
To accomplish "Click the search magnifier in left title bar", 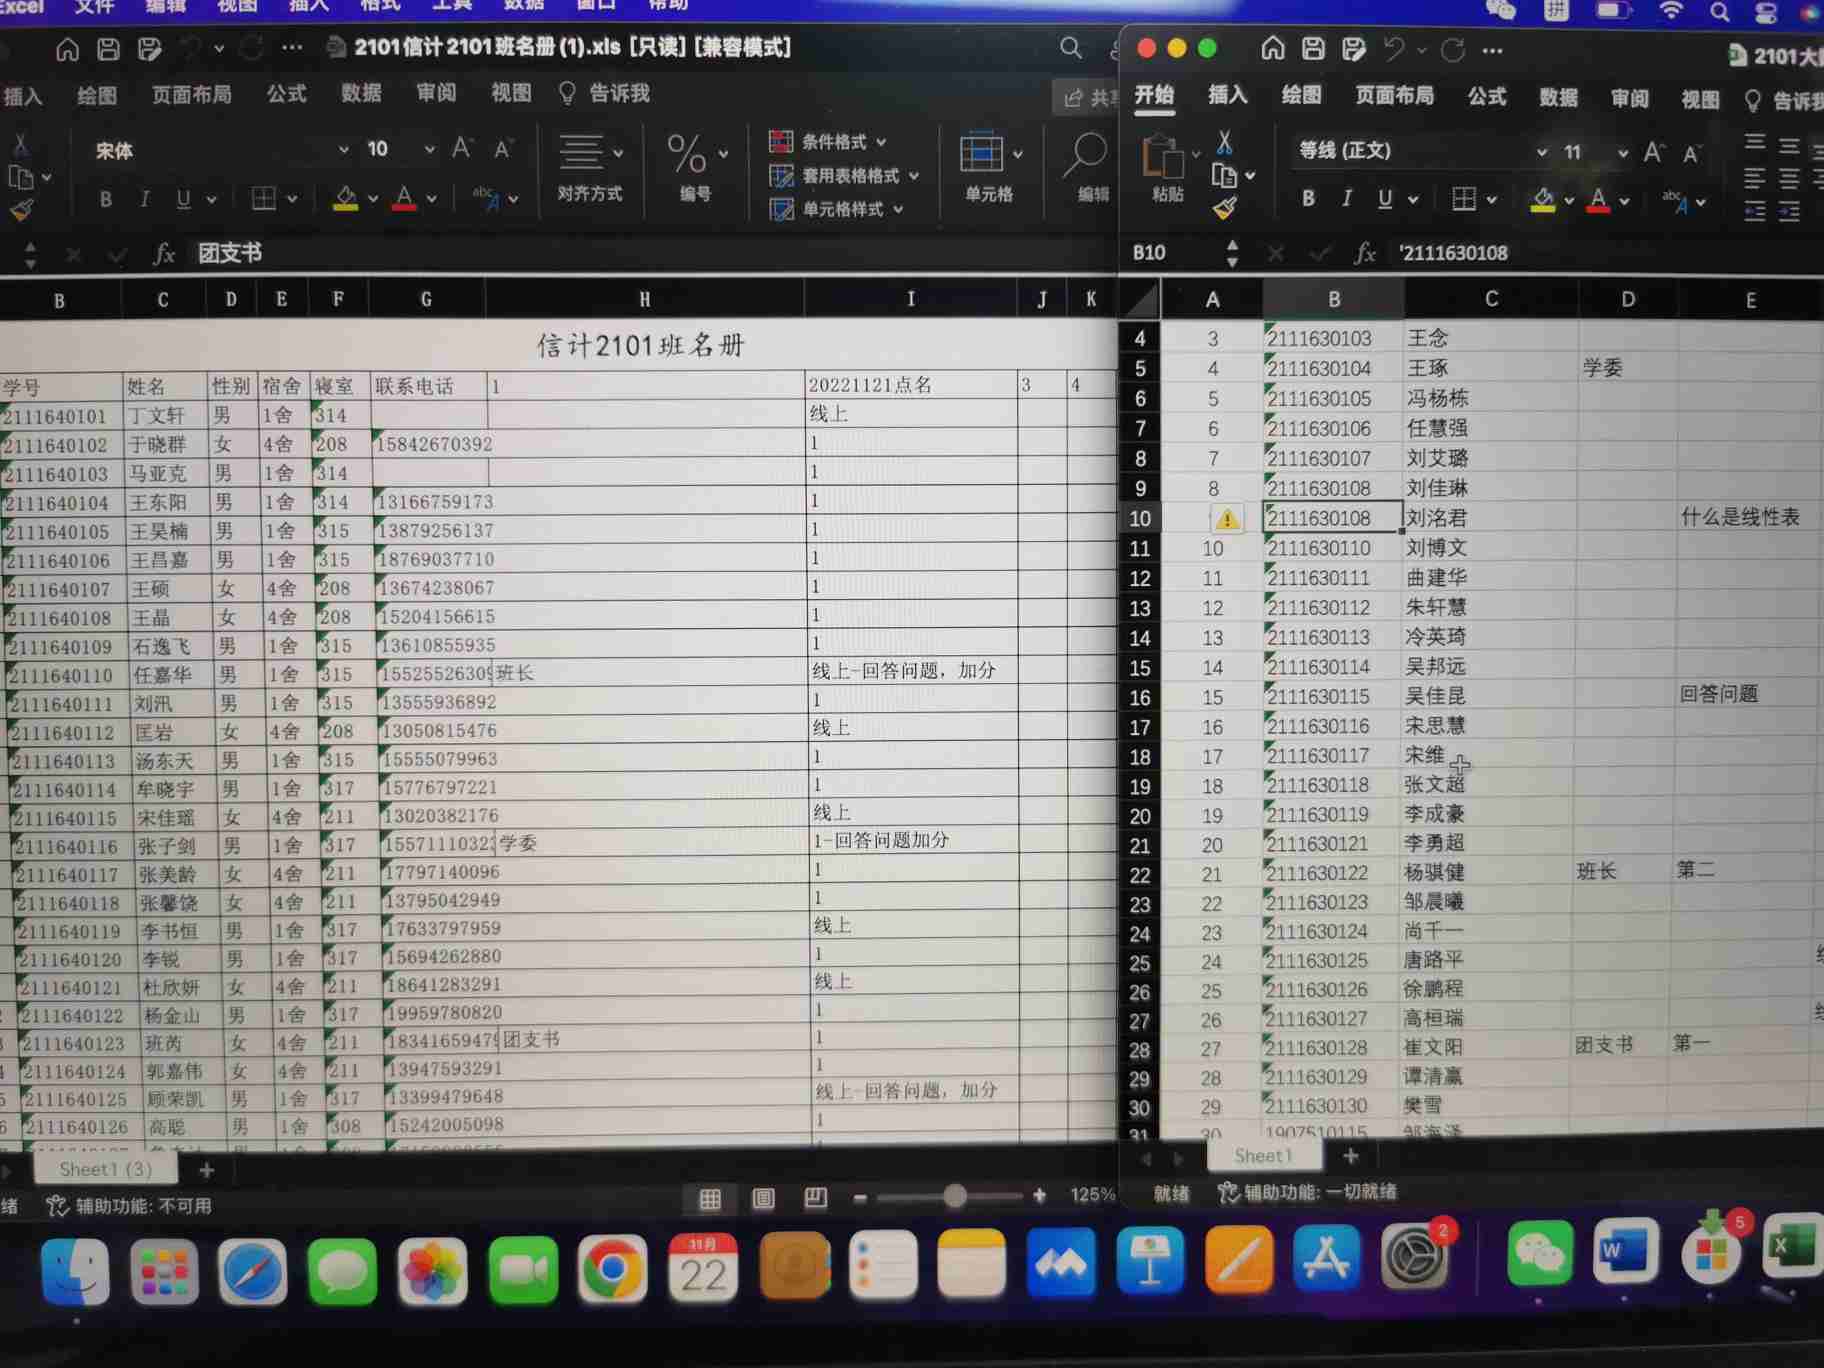I will tap(1070, 47).
